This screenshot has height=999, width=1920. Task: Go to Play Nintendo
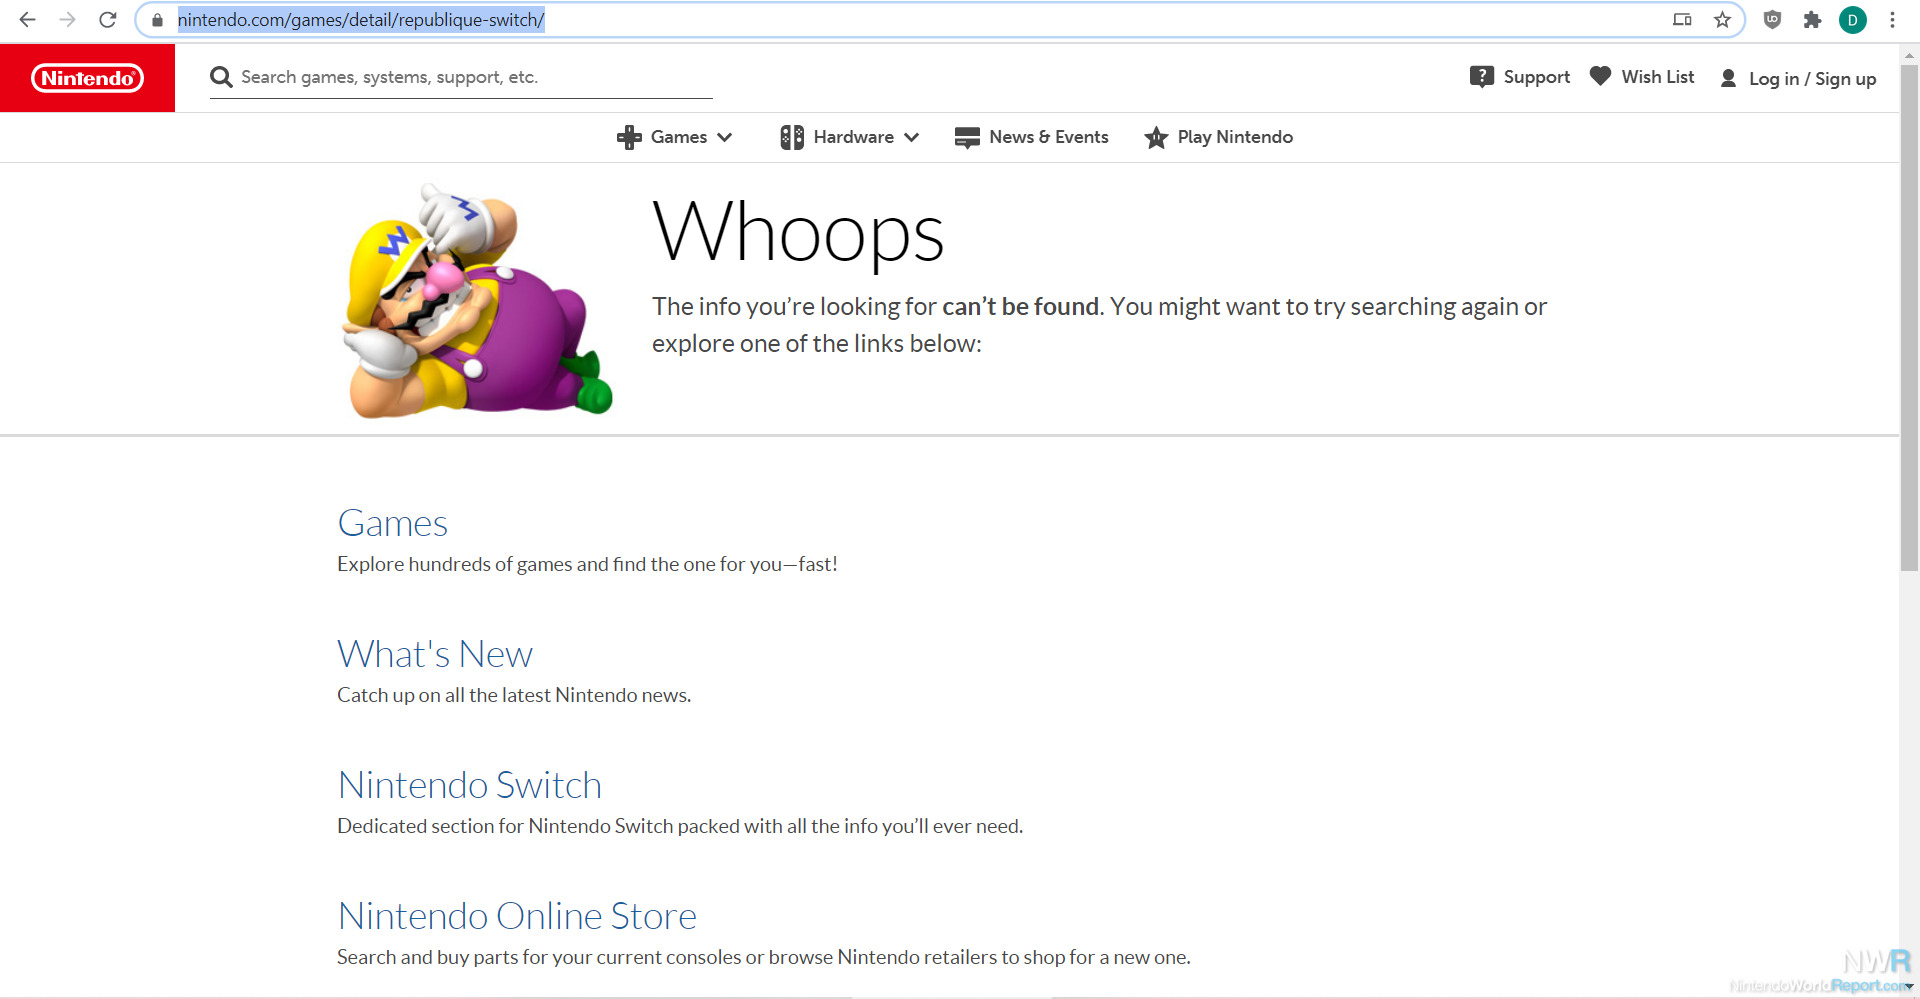coord(1235,137)
